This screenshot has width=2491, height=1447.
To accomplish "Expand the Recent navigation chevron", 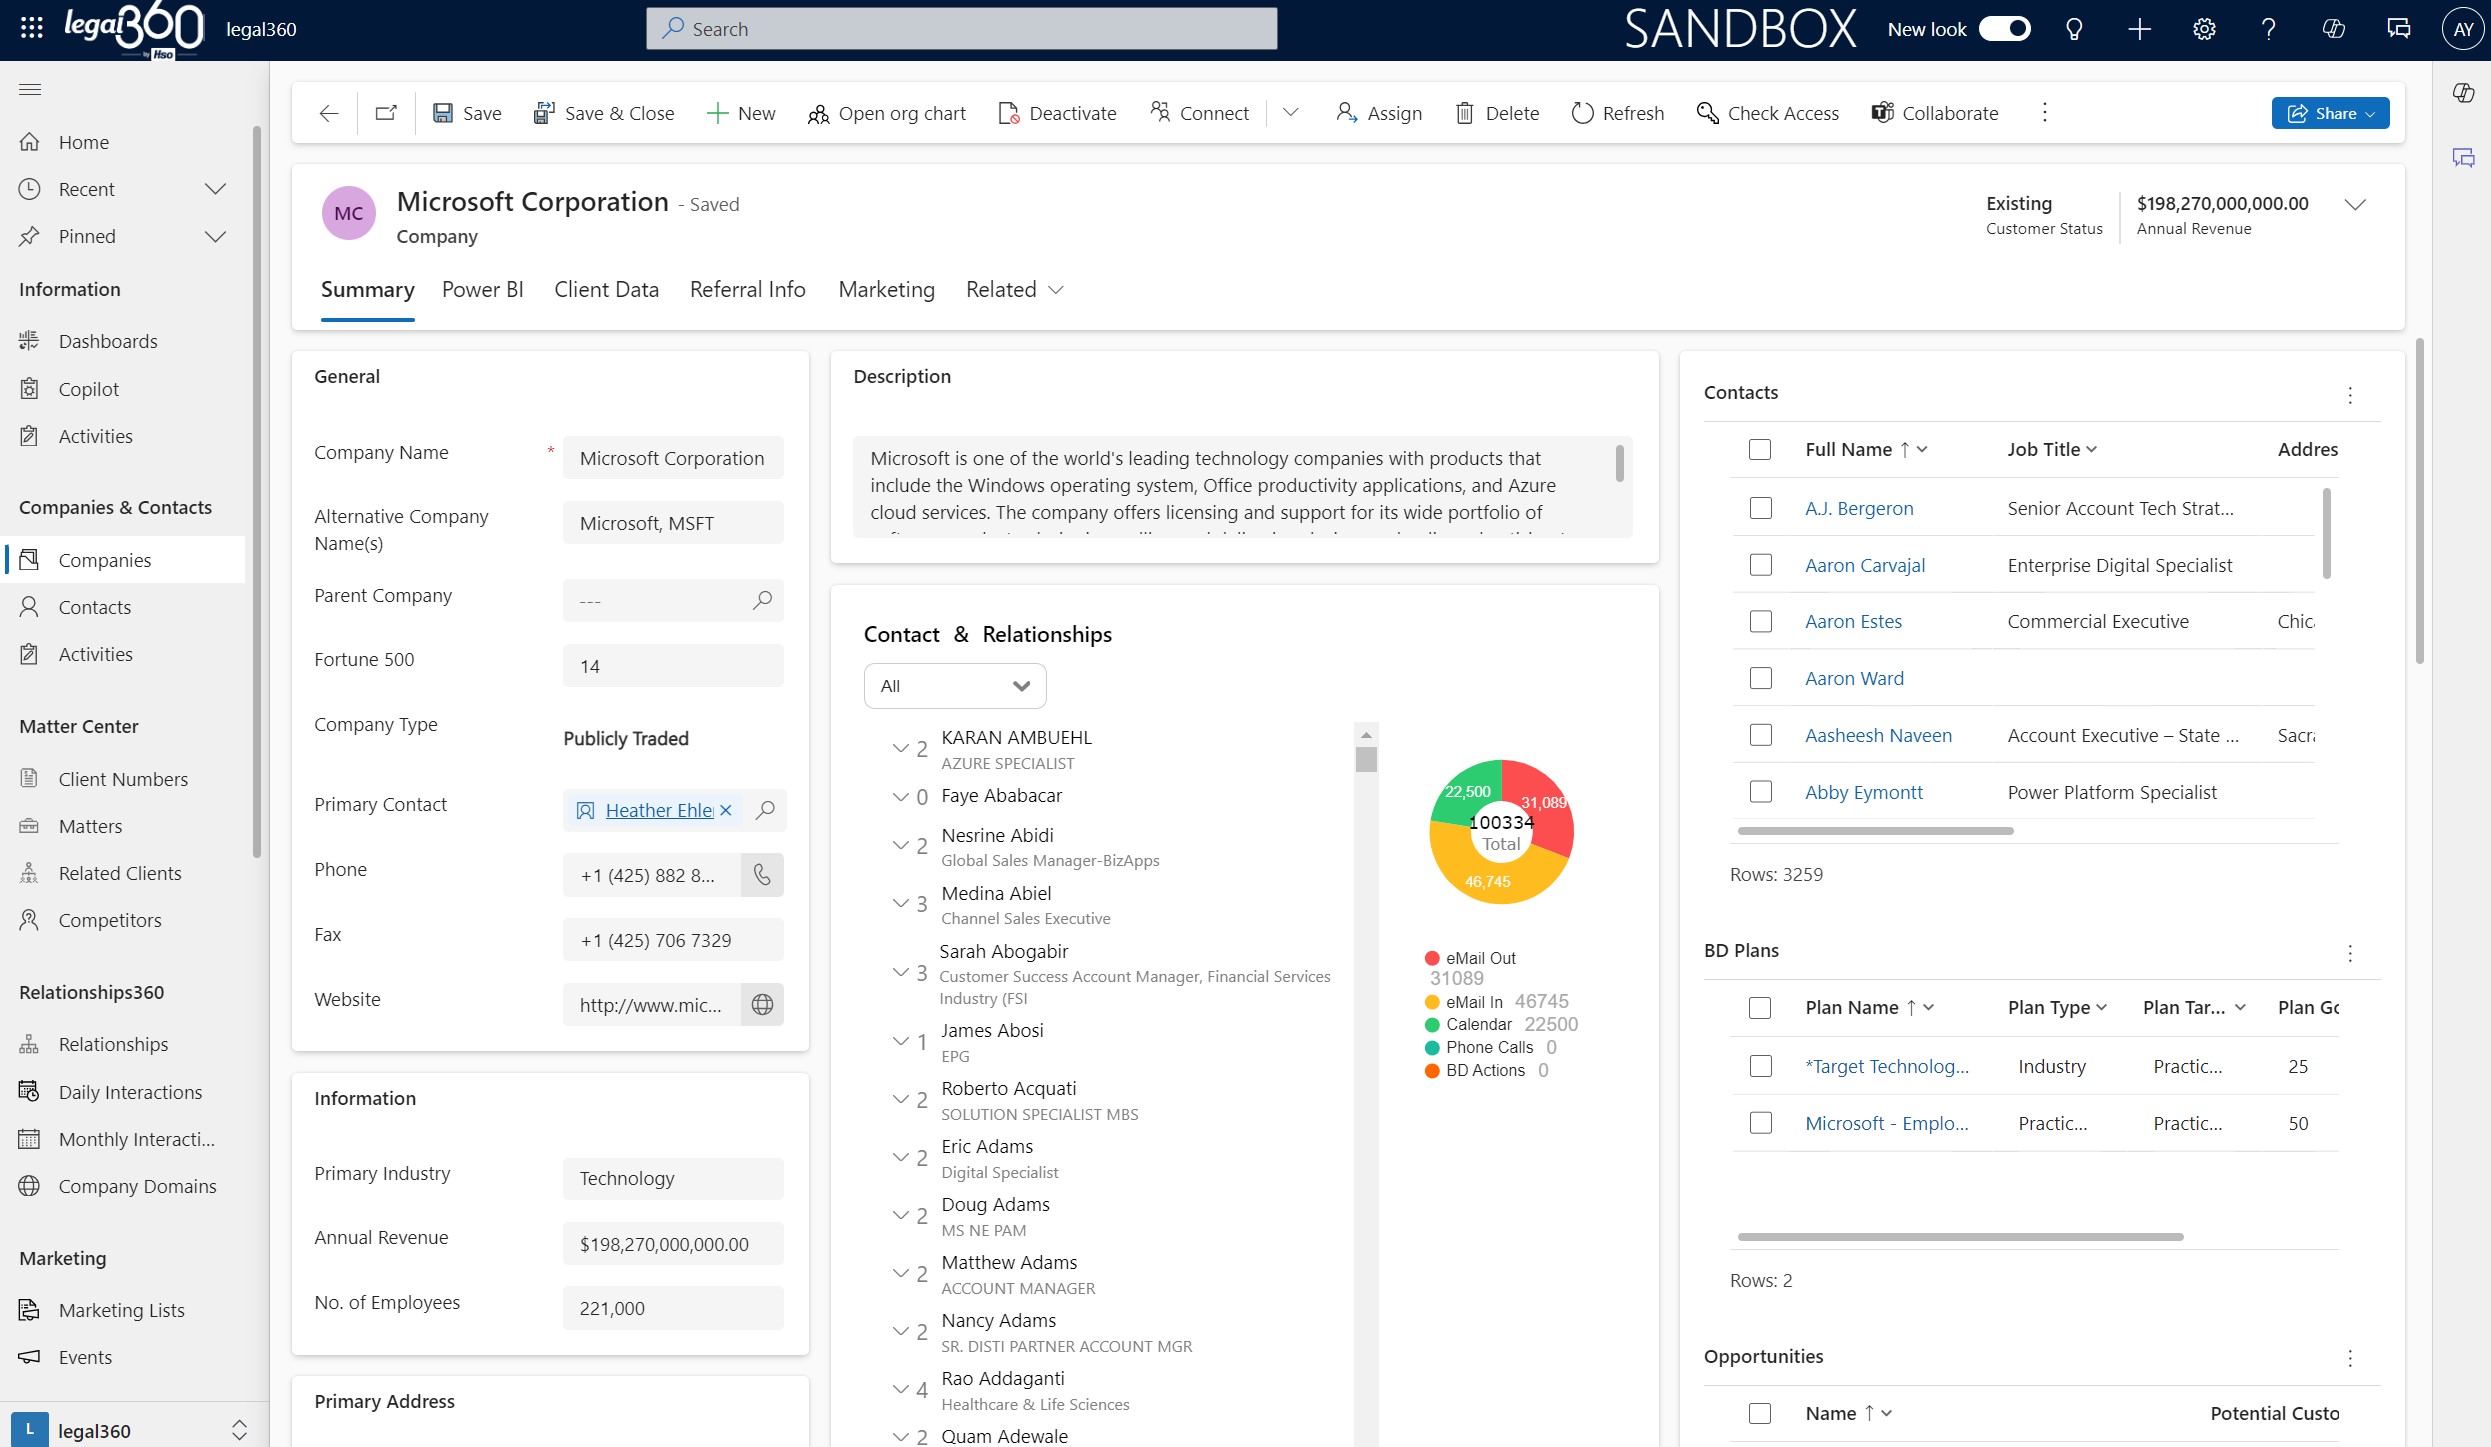I will [x=216, y=189].
